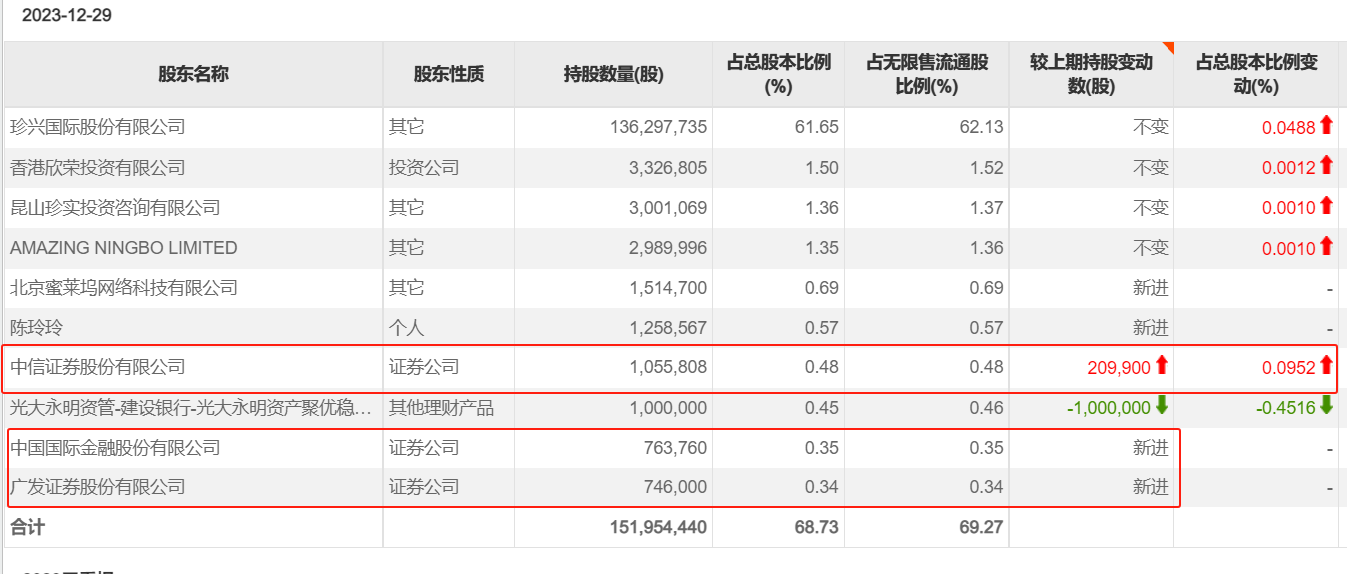
Task: Click green down arrow beside -0.4516
Action: point(1326,406)
